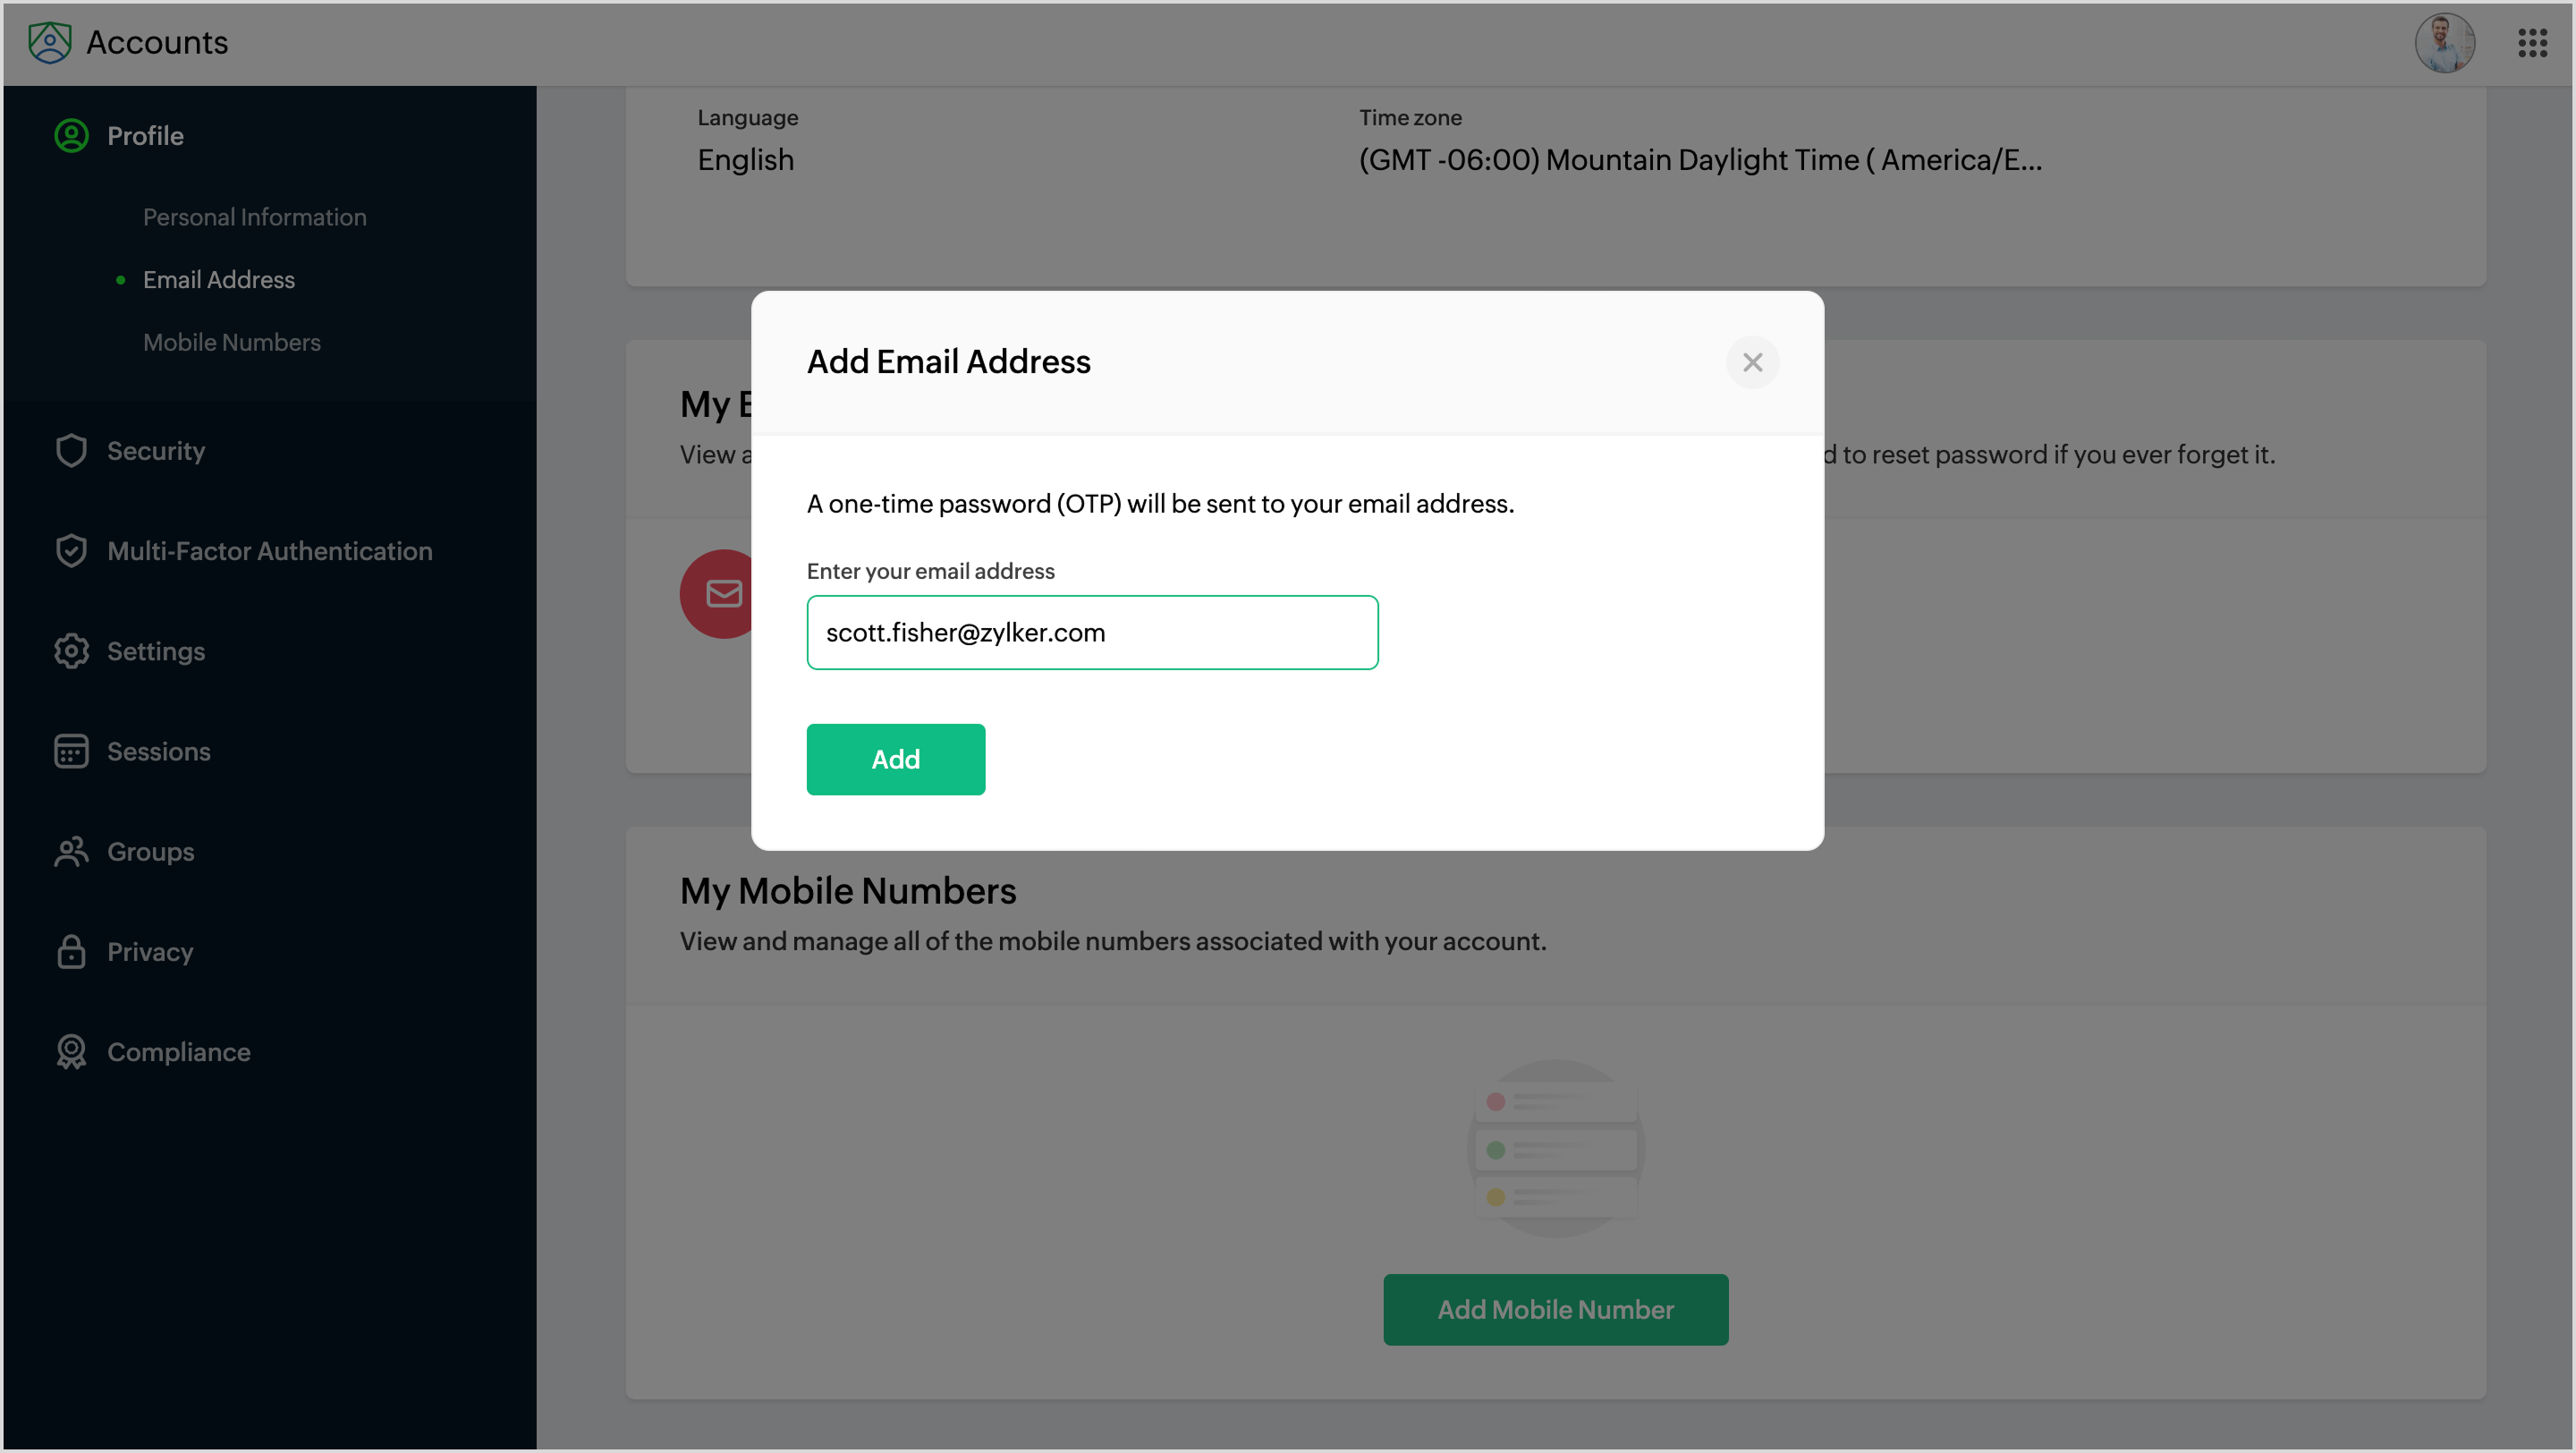Go to Mobile Numbers submenu item

231,342
